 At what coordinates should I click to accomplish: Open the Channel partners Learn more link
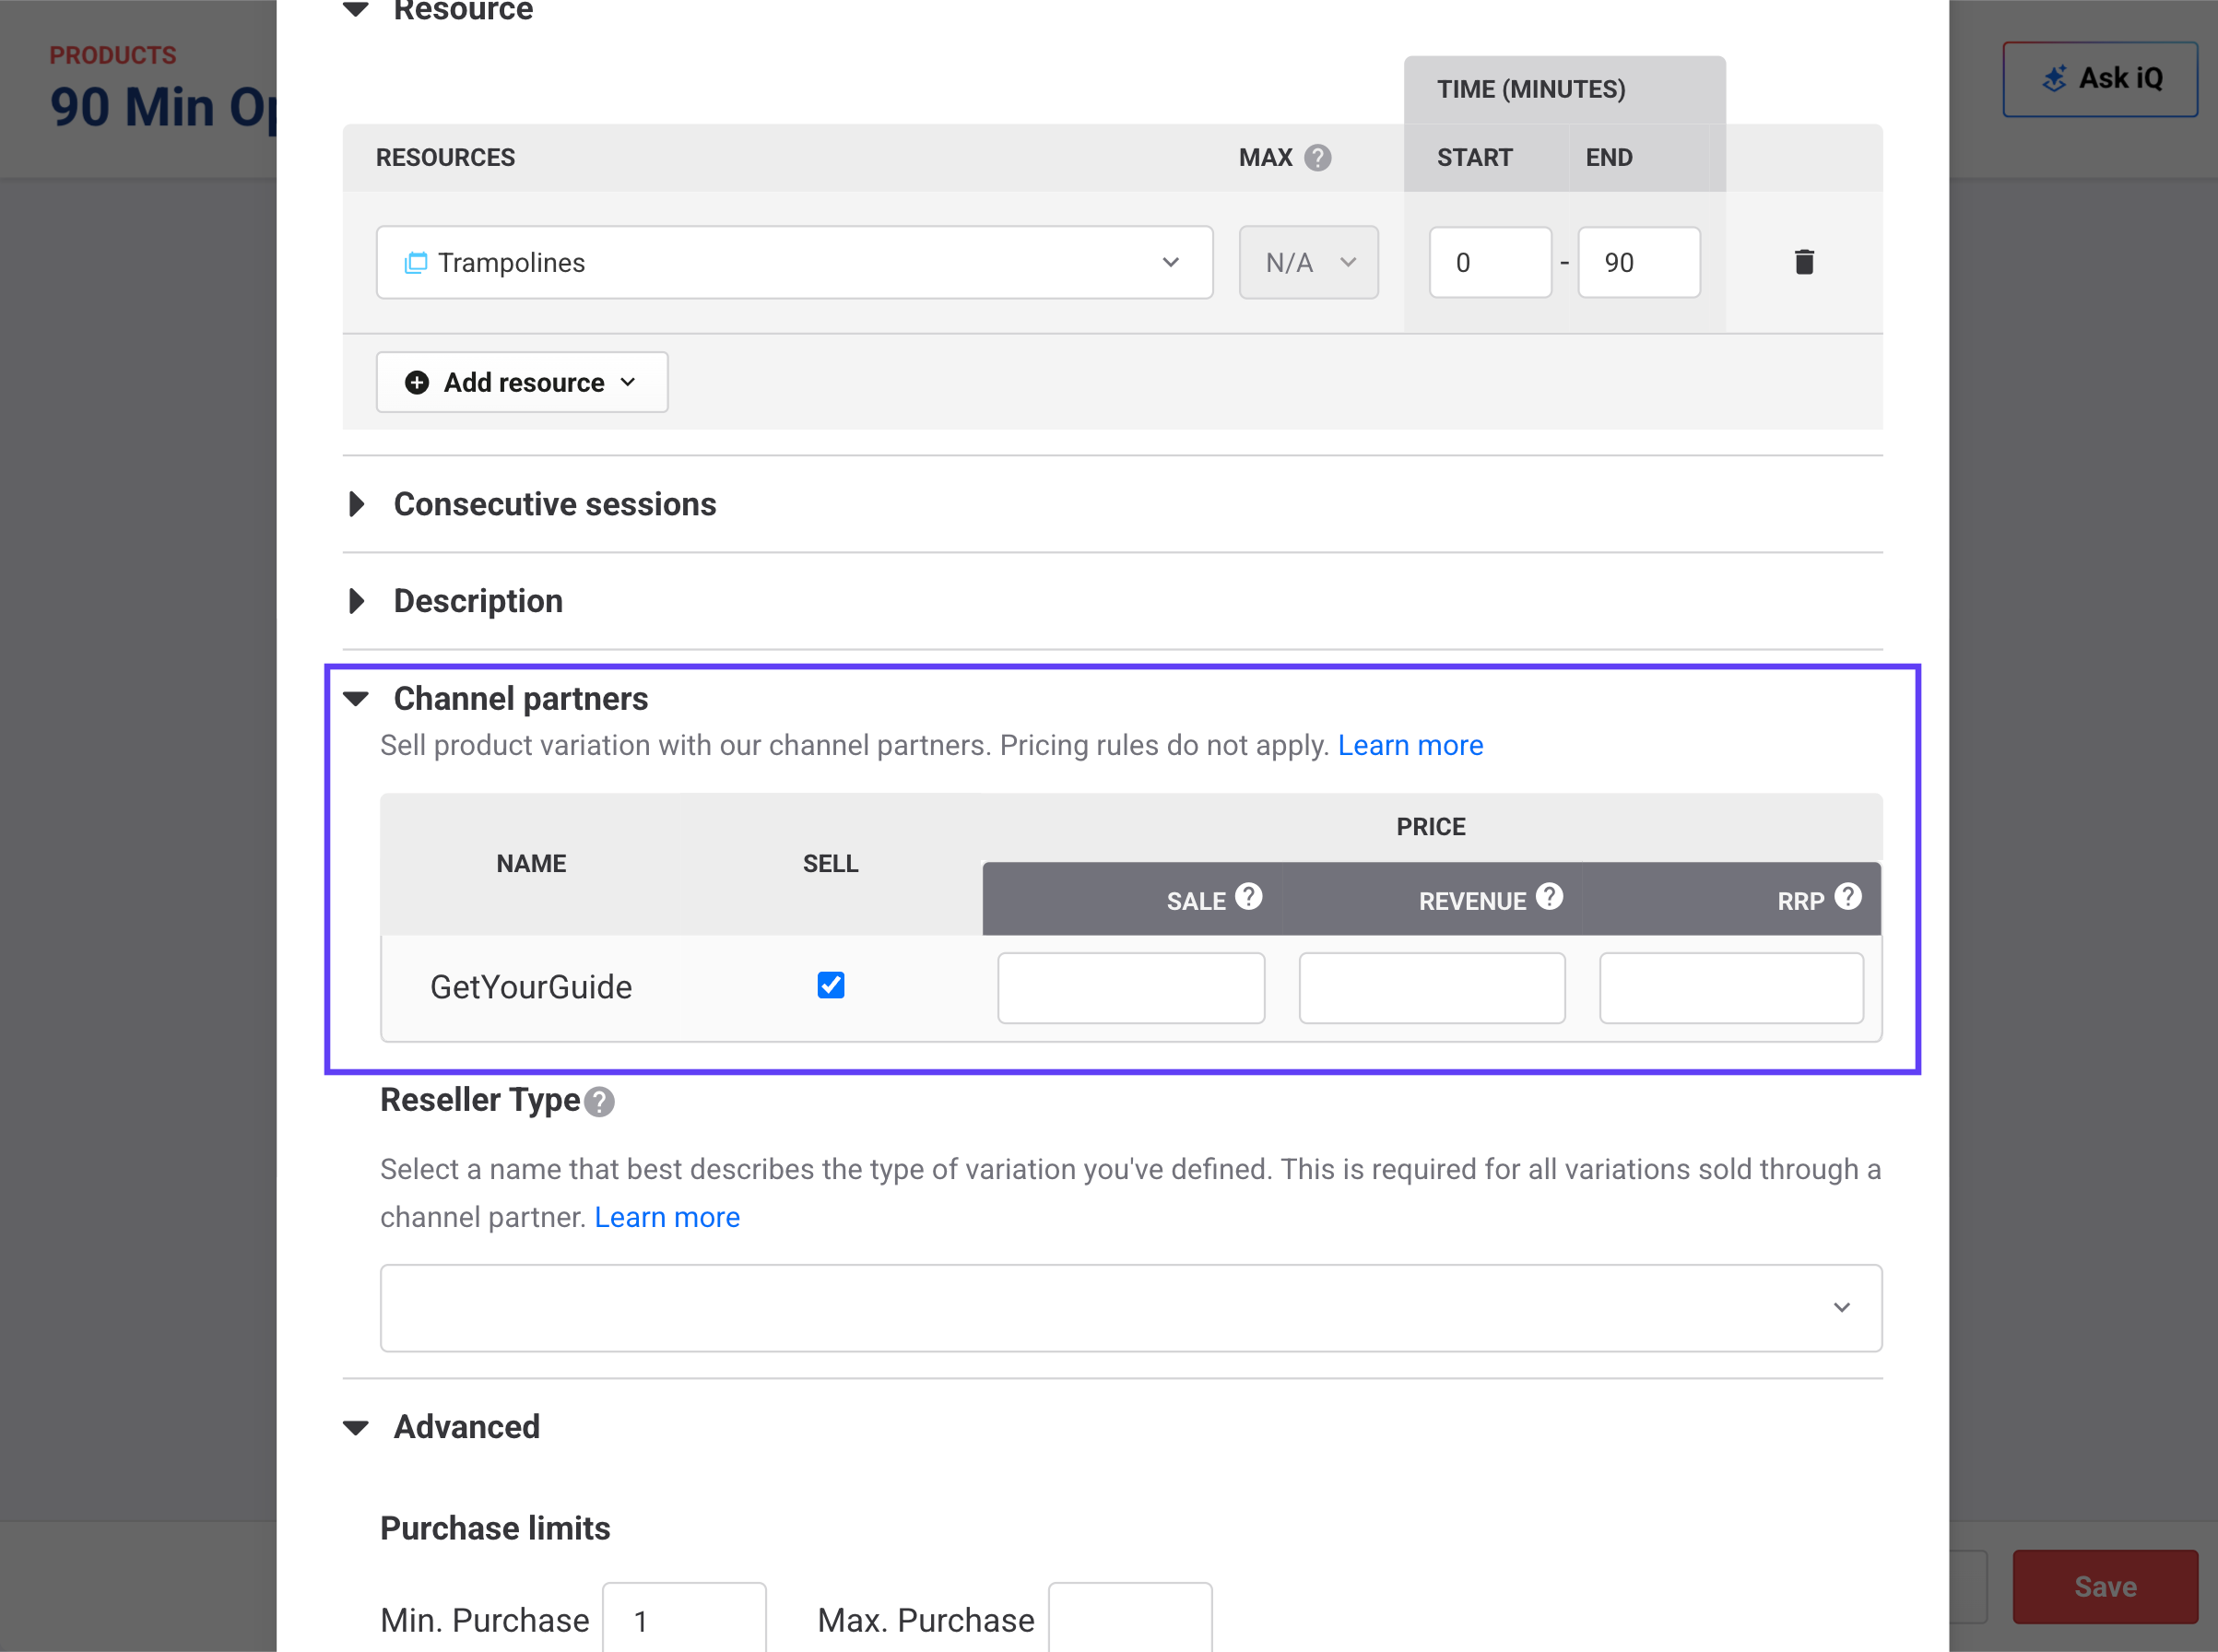click(1410, 745)
